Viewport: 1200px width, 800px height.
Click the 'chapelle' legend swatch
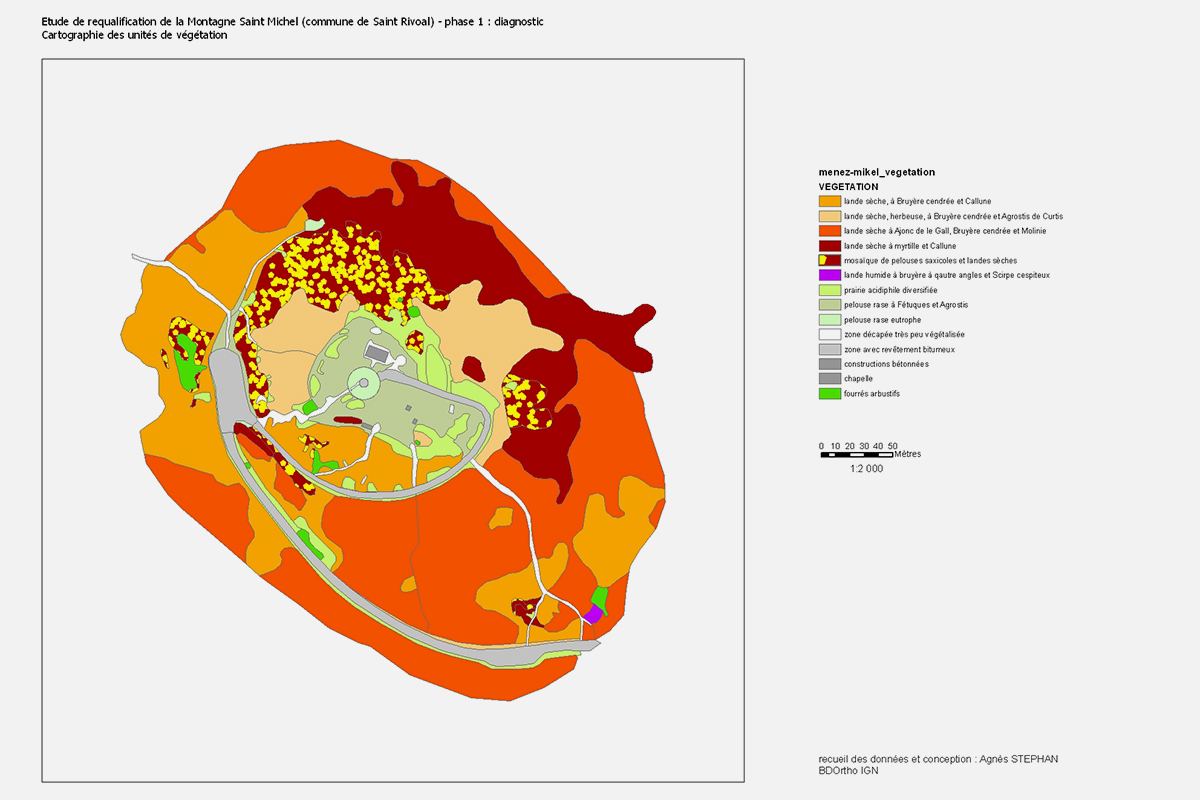(x=829, y=379)
